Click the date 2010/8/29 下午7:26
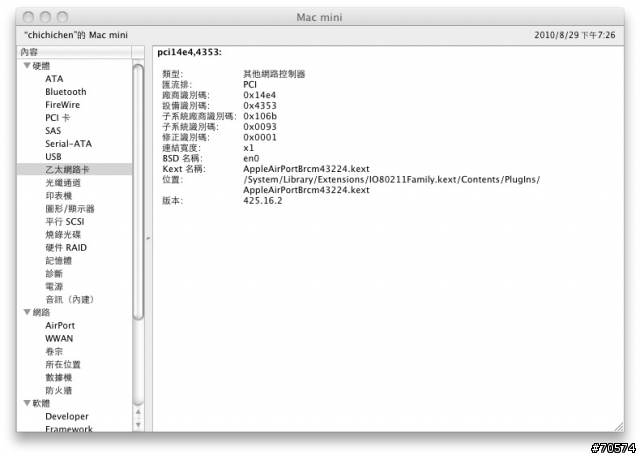The image size is (640, 456). coord(575,35)
